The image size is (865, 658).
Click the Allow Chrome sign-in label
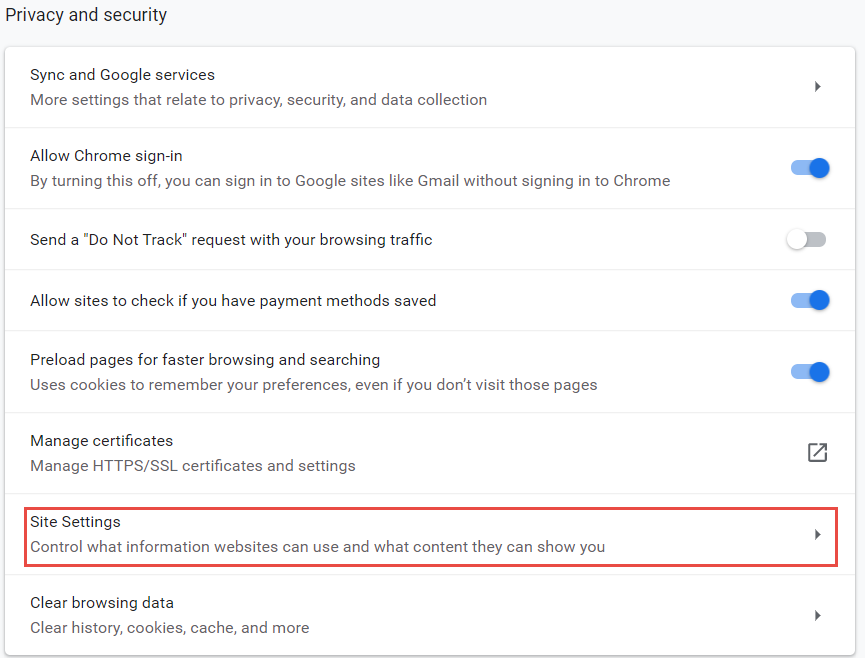pos(106,156)
